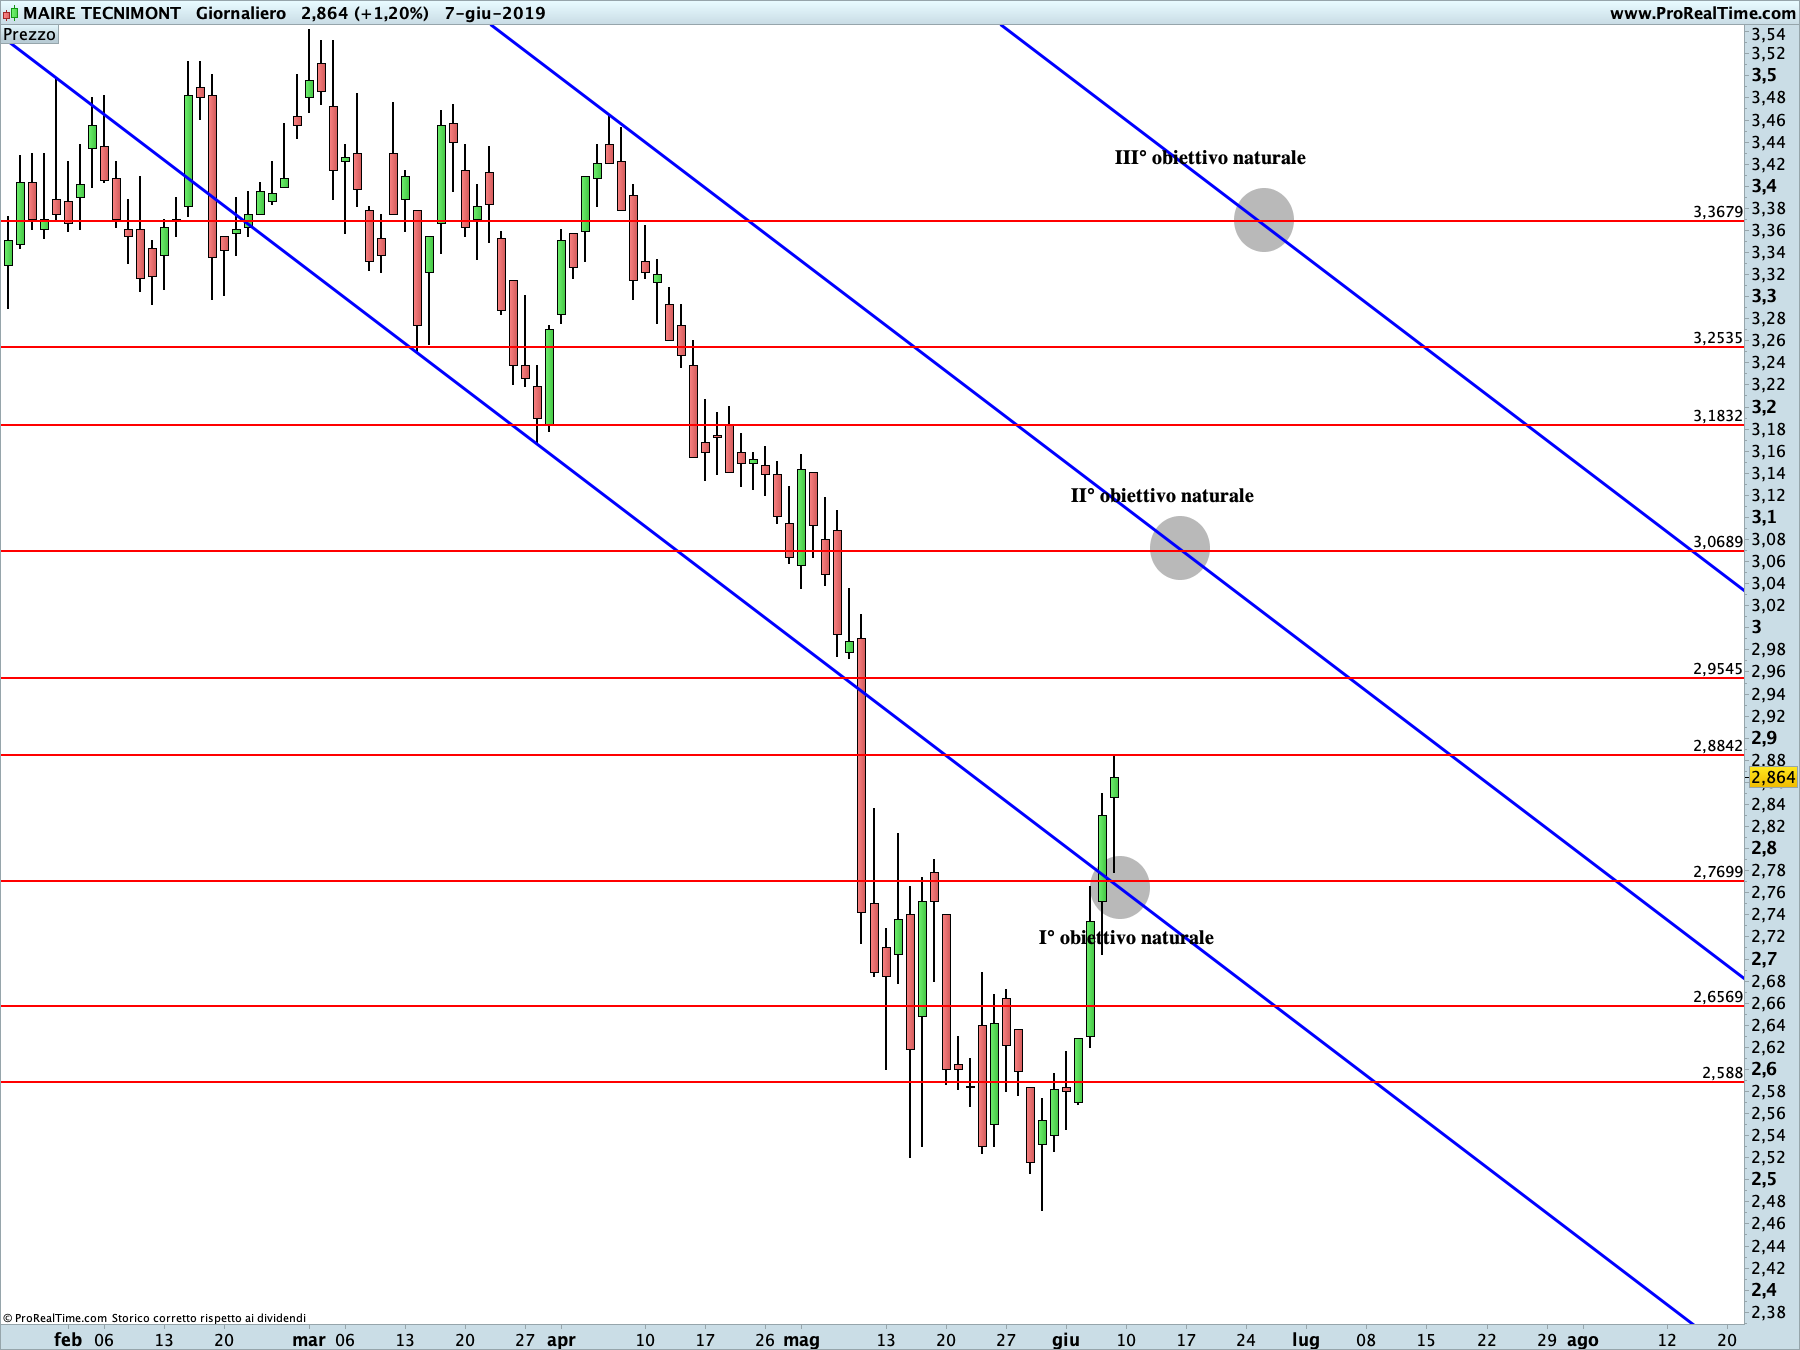Click the lug label on time axis
Screen dimensions: 1800x1350
[x=1306, y=1339]
